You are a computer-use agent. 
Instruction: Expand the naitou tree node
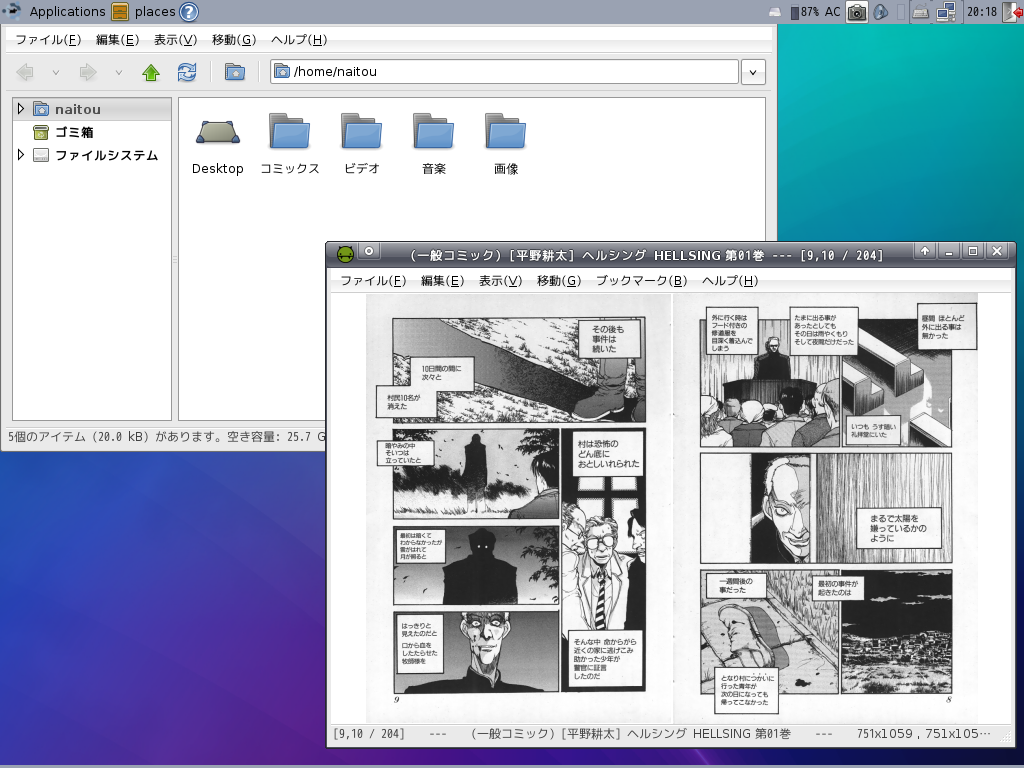(20, 108)
